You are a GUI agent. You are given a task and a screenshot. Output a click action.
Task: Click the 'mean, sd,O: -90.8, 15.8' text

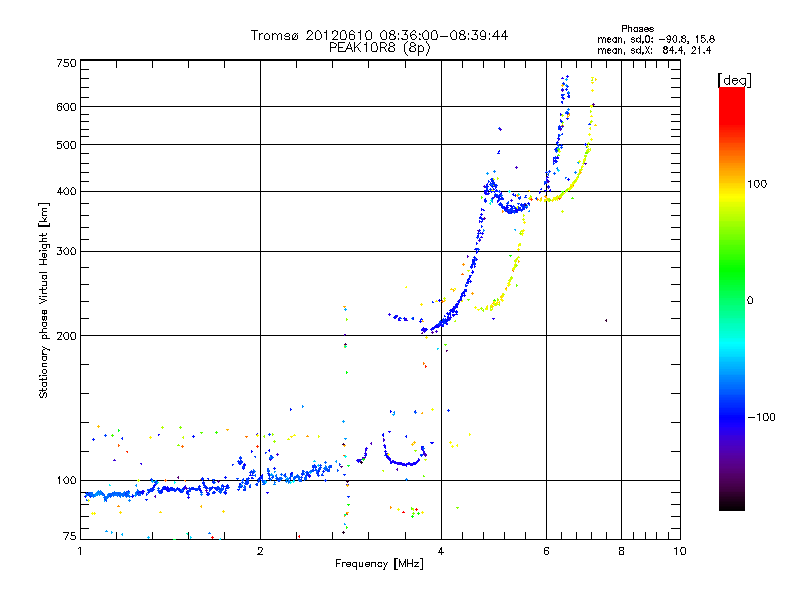coord(656,39)
